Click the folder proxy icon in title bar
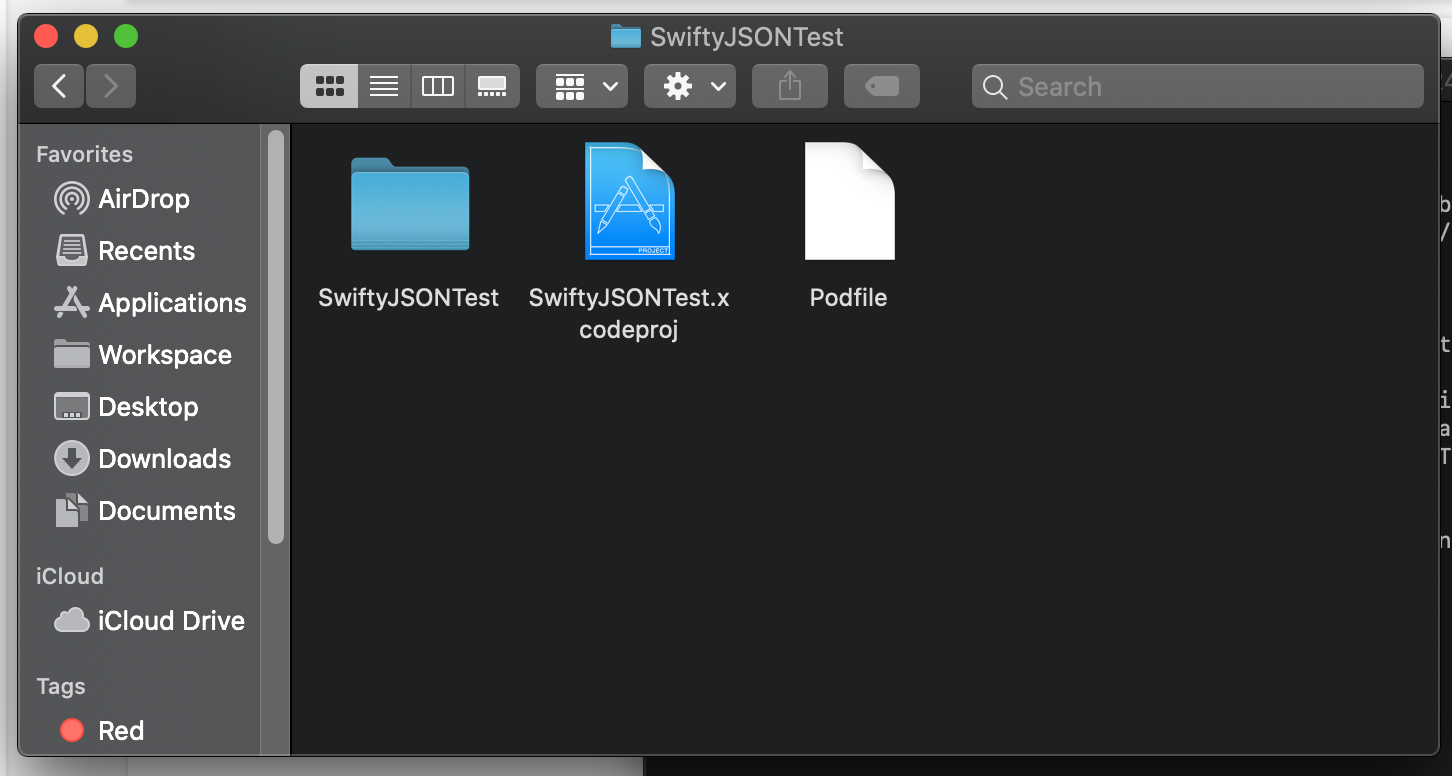 (x=626, y=37)
